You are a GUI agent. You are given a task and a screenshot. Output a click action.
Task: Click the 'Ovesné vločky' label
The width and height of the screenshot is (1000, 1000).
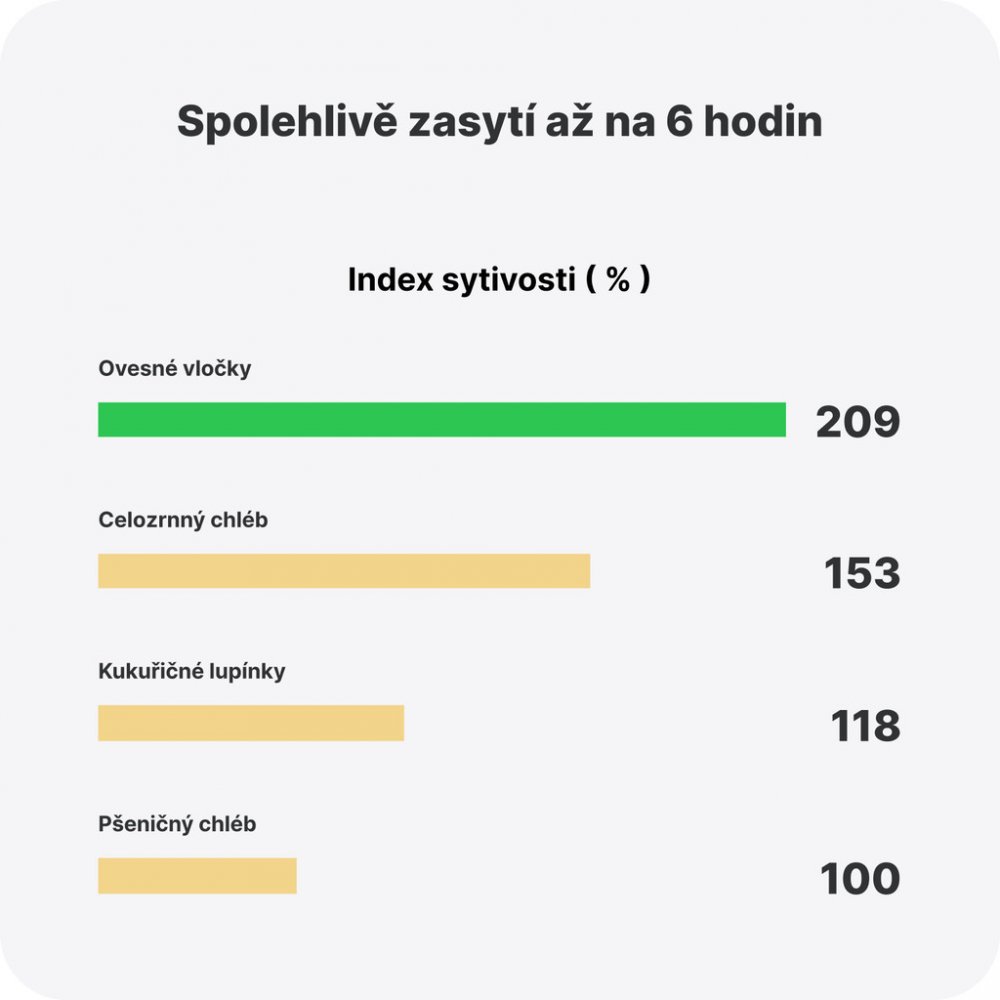tap(175, 369)
